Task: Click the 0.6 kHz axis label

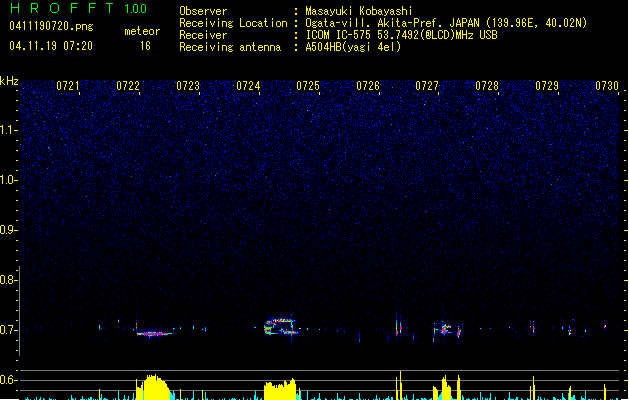Action: [x=9, y=380]
